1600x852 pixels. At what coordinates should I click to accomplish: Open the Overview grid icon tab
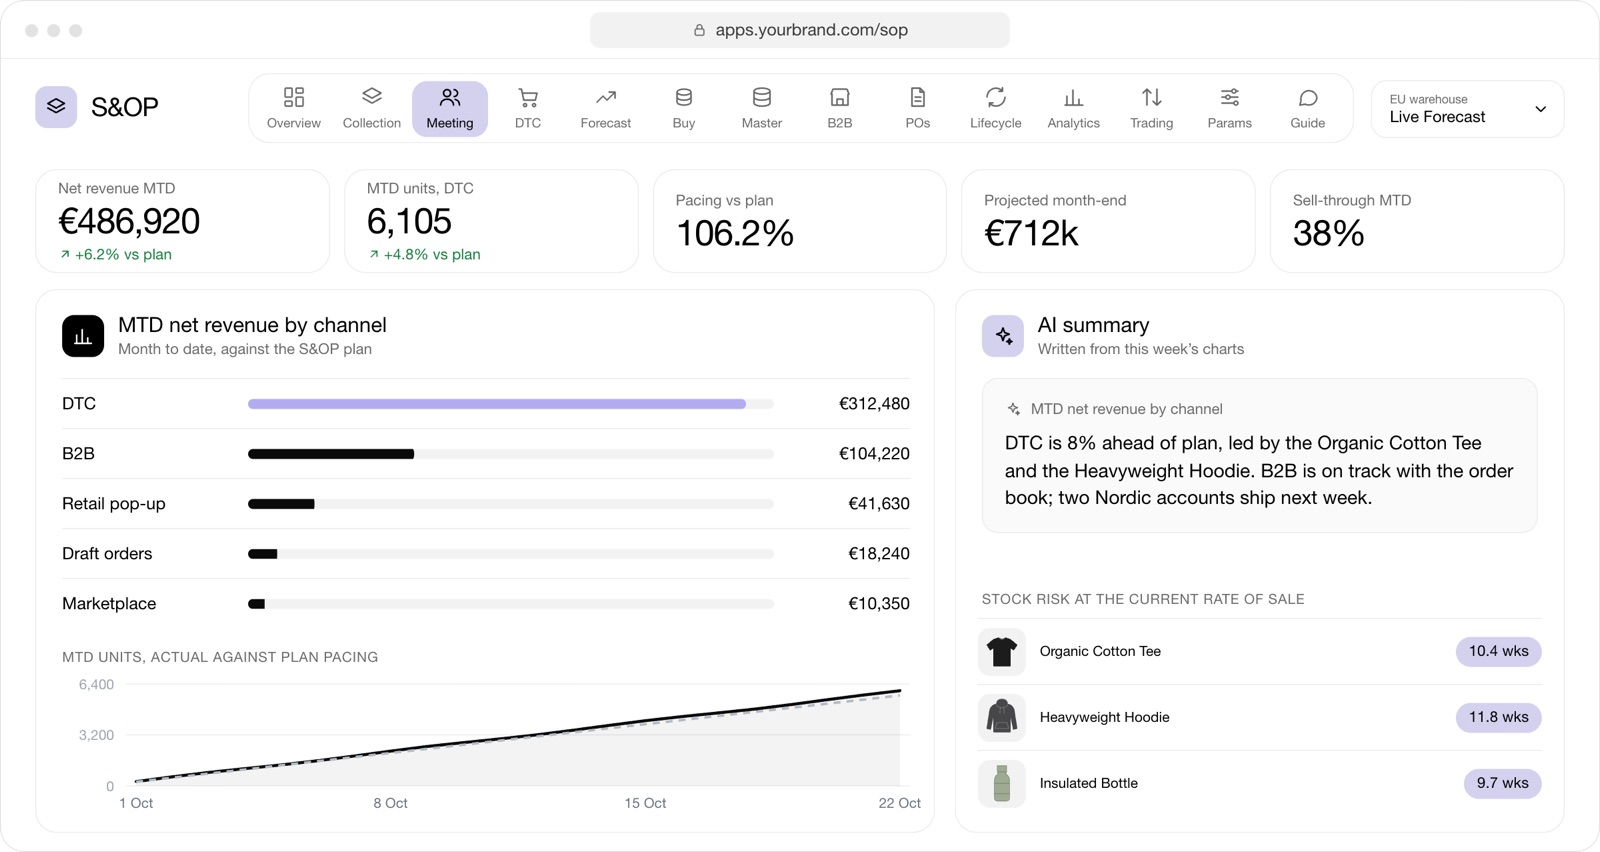294,109
